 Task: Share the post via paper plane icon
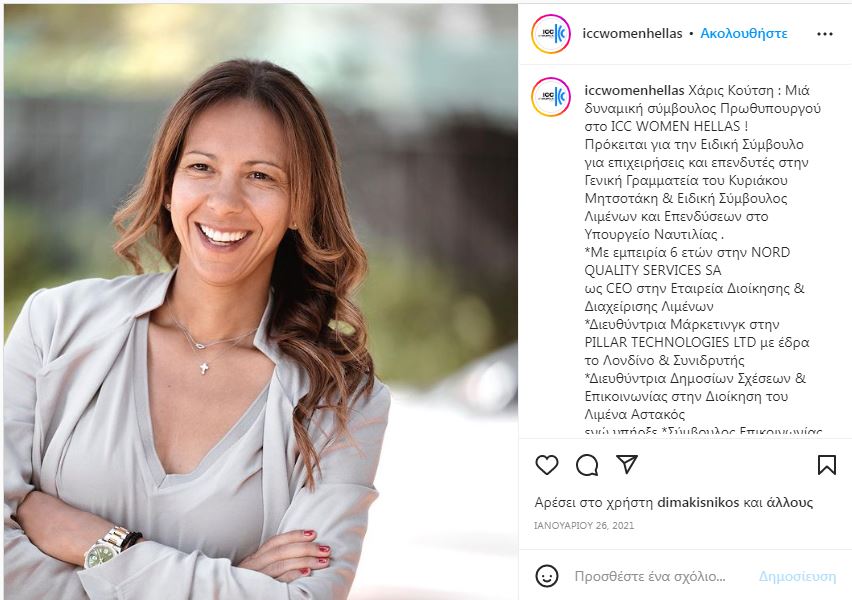627,464
